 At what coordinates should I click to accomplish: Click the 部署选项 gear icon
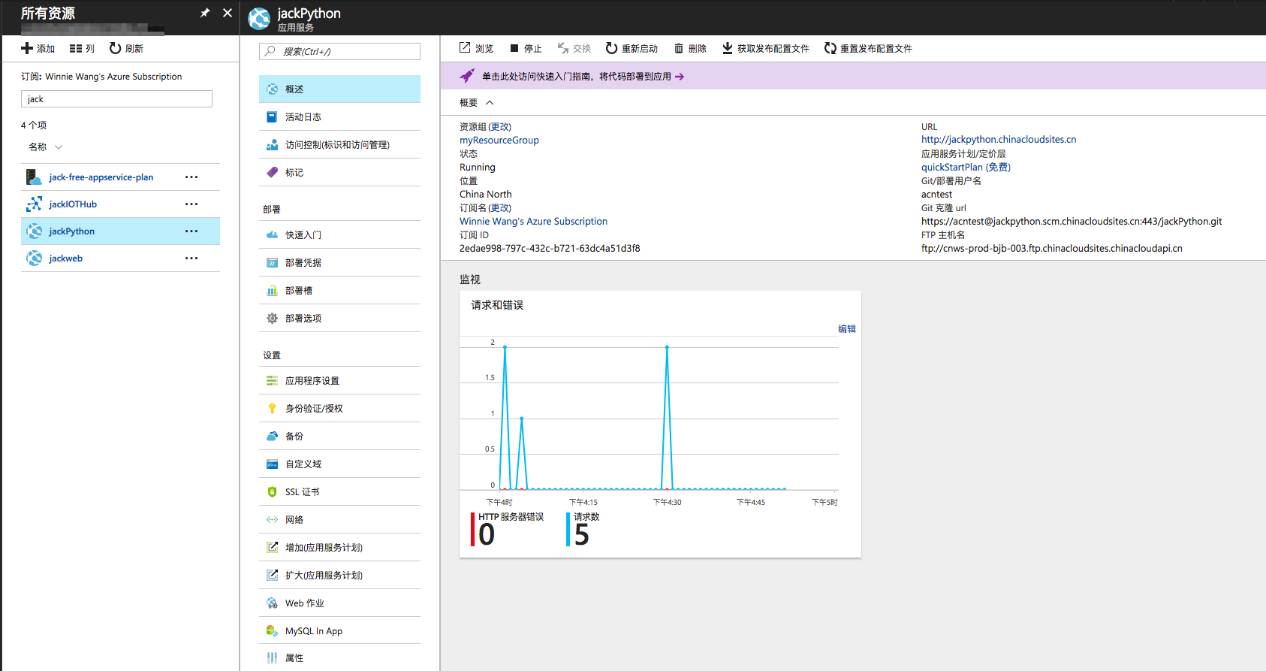[272, 318]
